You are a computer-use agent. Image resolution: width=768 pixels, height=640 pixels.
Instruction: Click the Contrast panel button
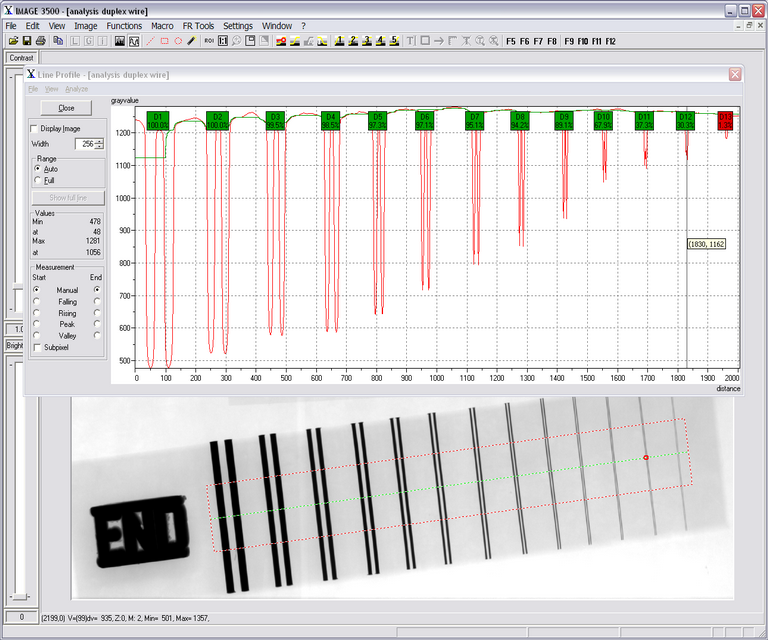21,58
